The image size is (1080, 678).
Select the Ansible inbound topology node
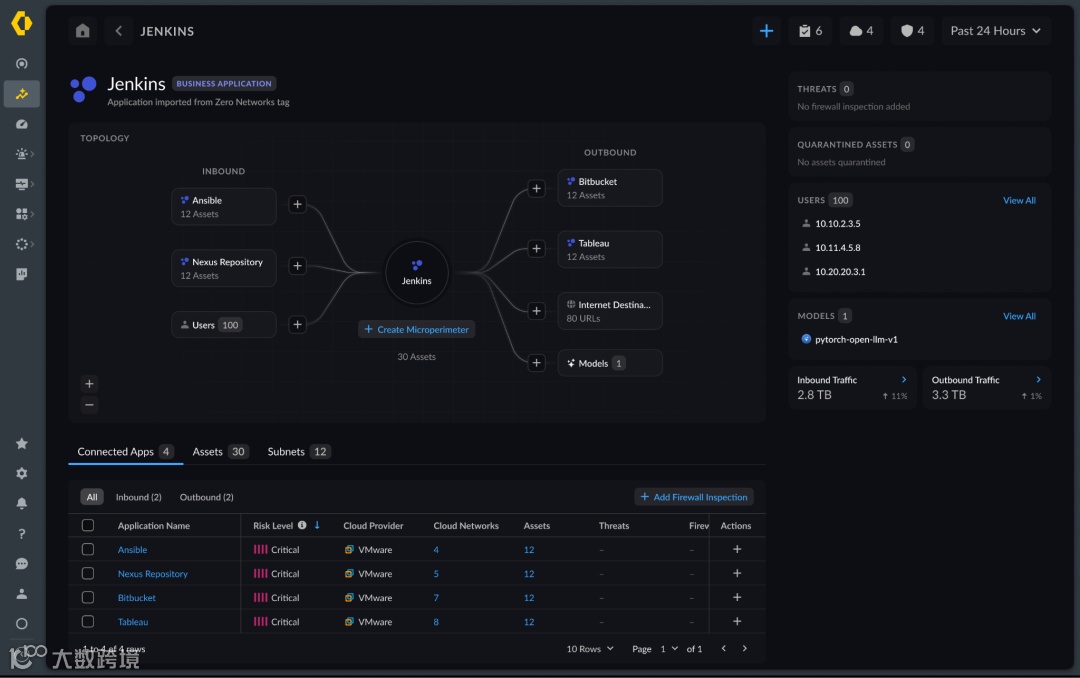coord(224,207)
